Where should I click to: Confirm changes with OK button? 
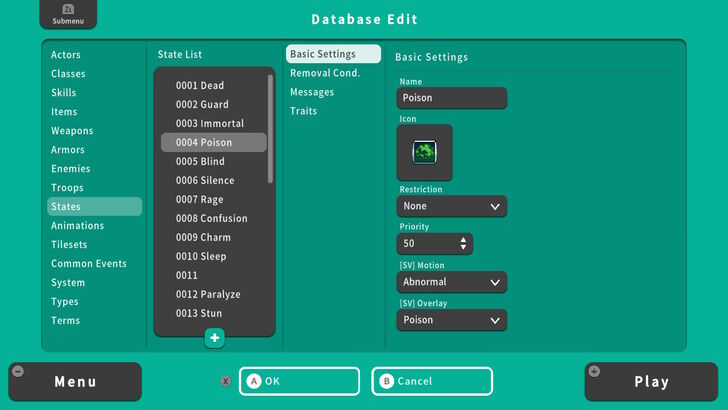pos(299,381)
